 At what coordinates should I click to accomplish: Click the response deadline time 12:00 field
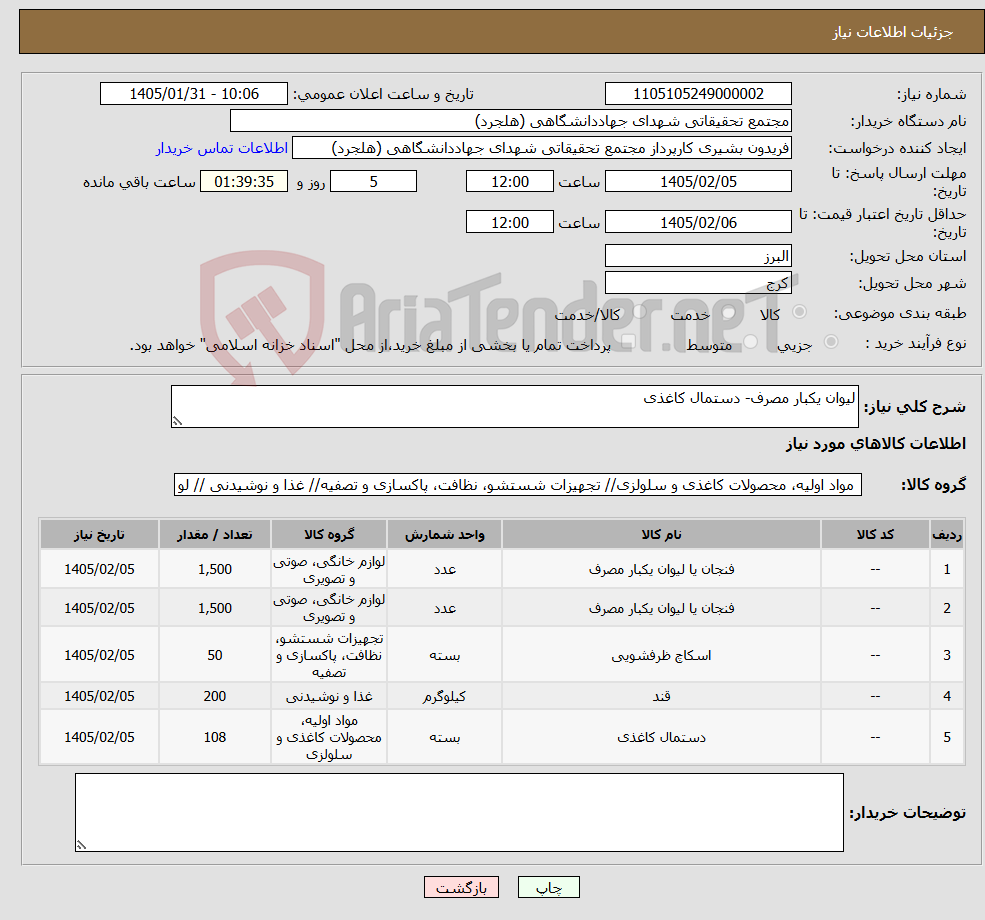coord(509,181)
